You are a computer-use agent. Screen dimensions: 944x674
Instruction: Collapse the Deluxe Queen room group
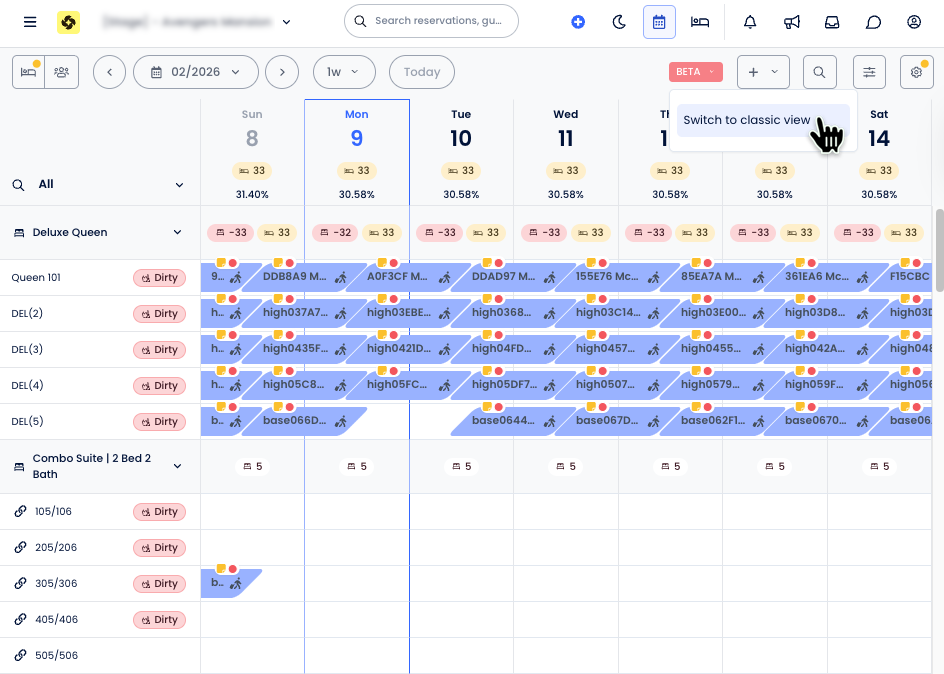[178, 233]
